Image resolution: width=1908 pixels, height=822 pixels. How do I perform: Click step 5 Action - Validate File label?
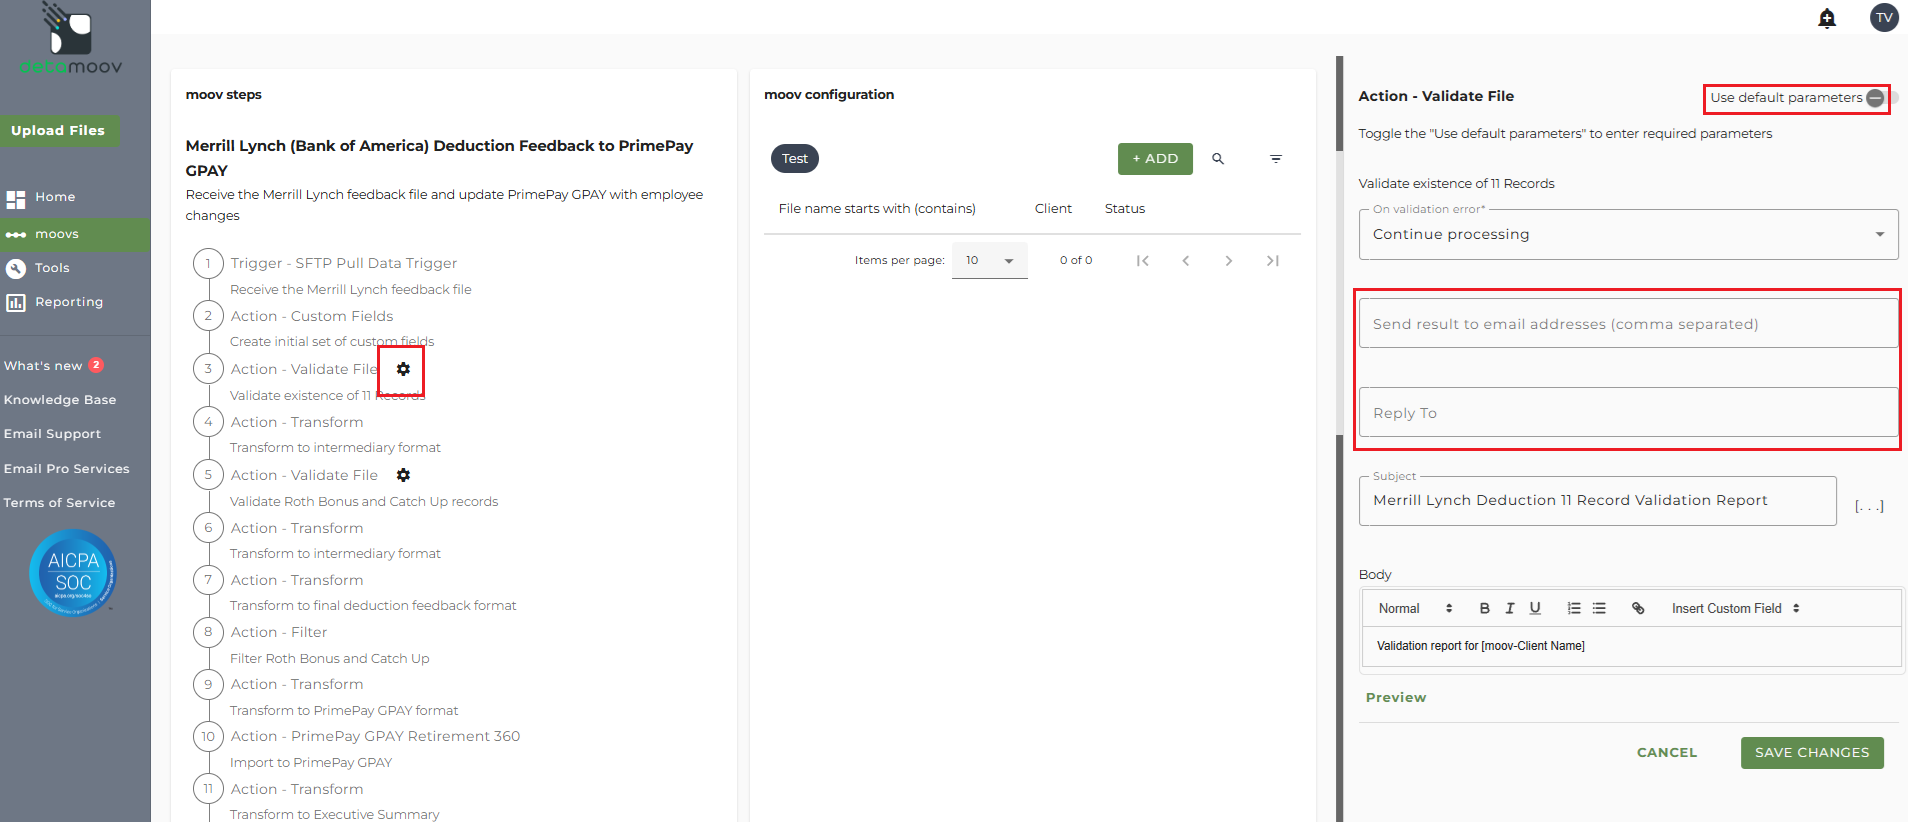pyautogui.click(x=304, y=475)
